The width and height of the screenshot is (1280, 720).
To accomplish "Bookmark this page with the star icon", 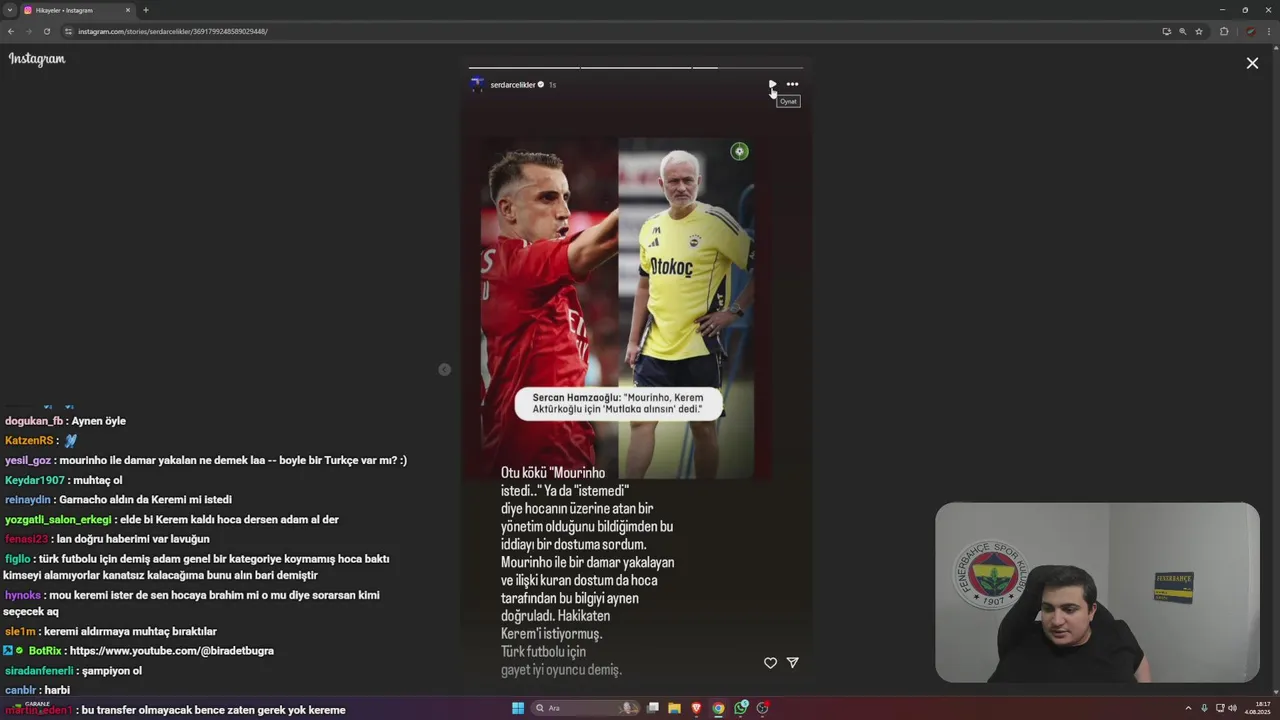I will [x=1199, y=31].
